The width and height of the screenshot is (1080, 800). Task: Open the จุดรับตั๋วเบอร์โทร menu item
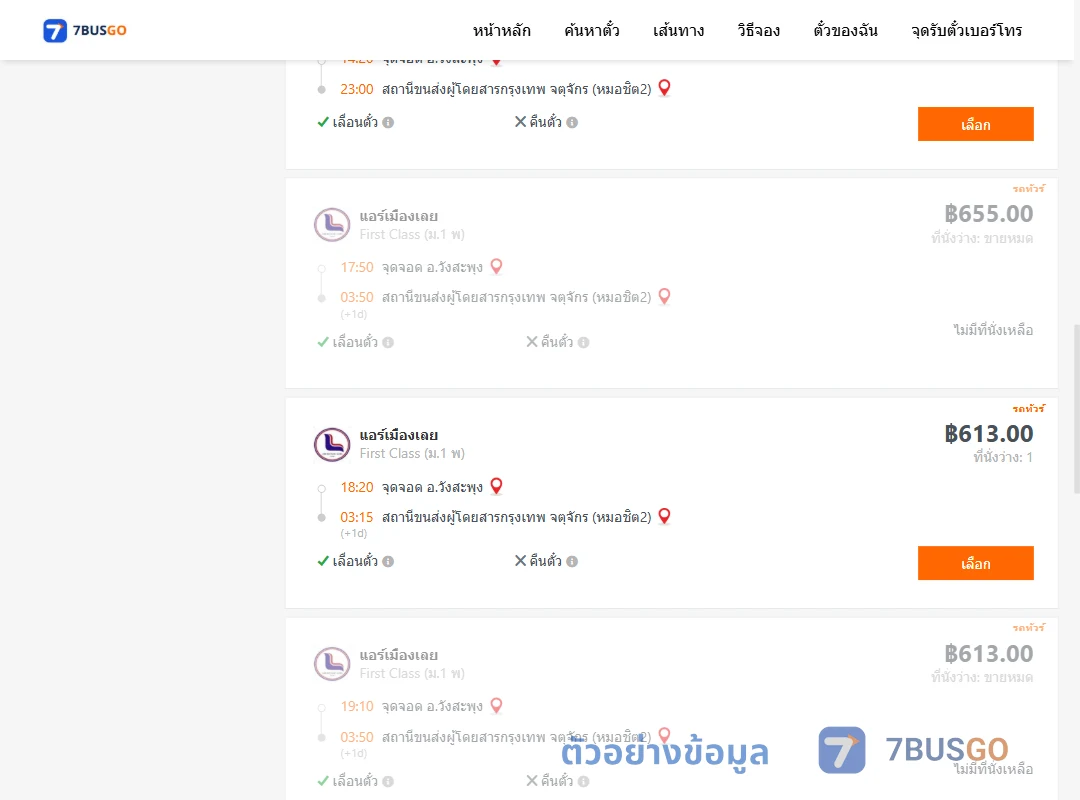click(966, 30)
